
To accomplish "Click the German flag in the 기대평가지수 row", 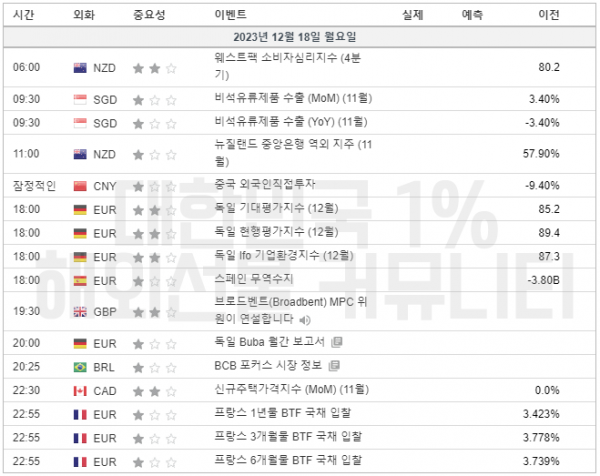I will [x=80, y=210].
